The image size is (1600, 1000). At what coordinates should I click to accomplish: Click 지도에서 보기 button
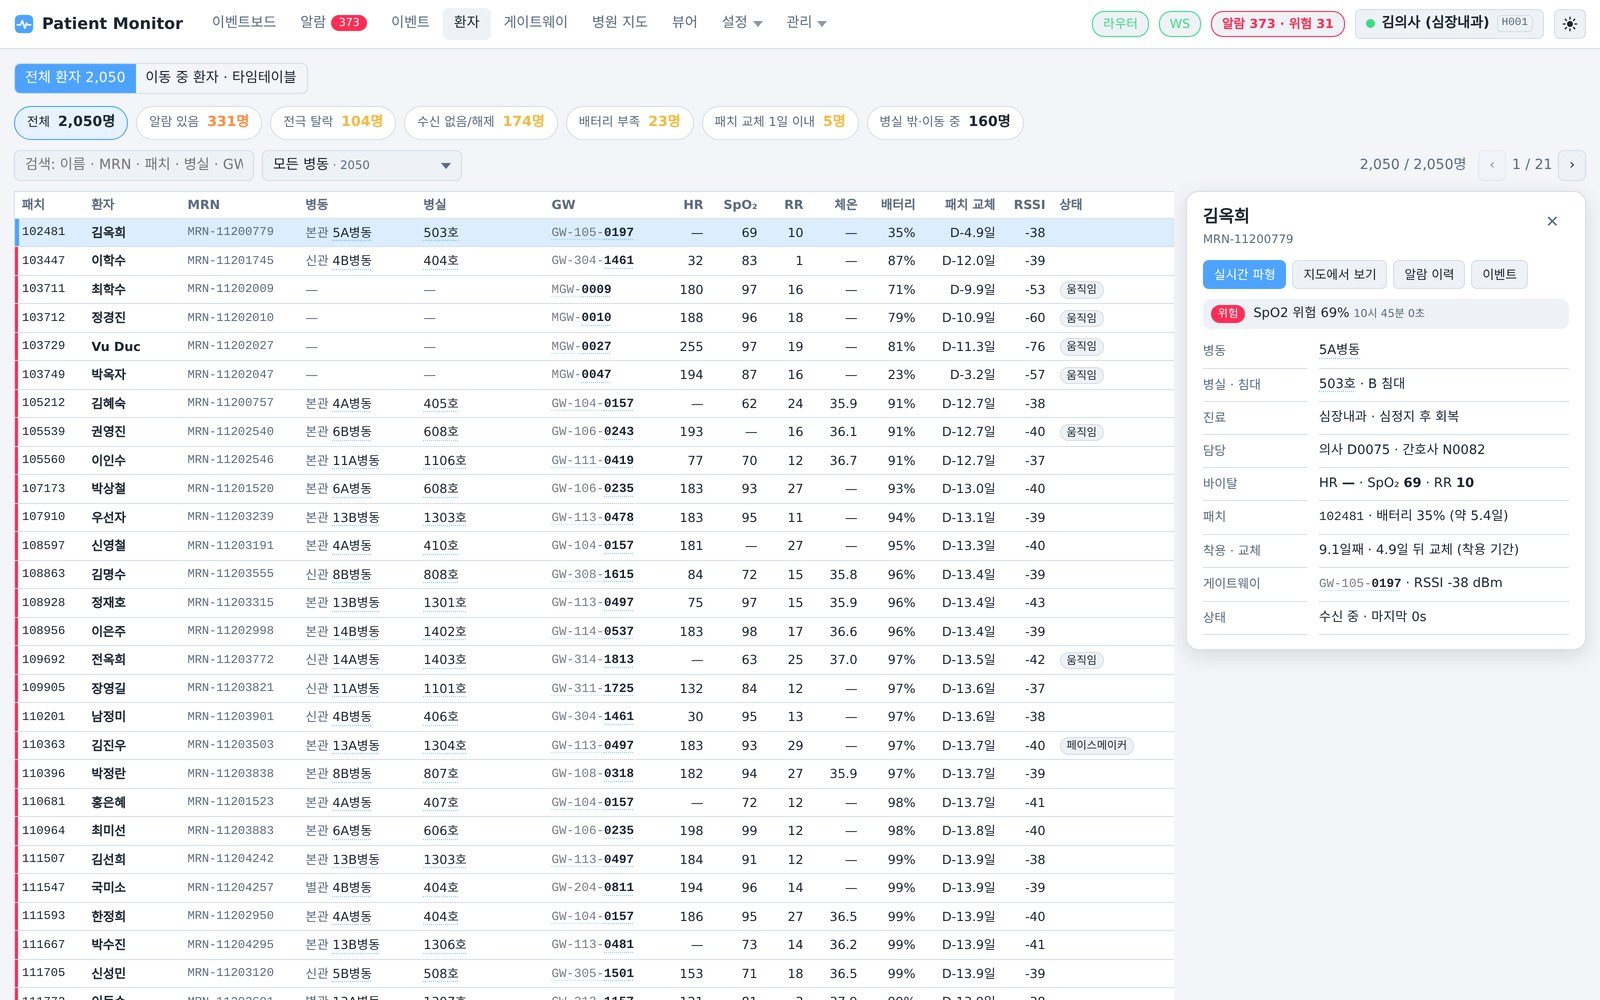[x=1339, y=275]
